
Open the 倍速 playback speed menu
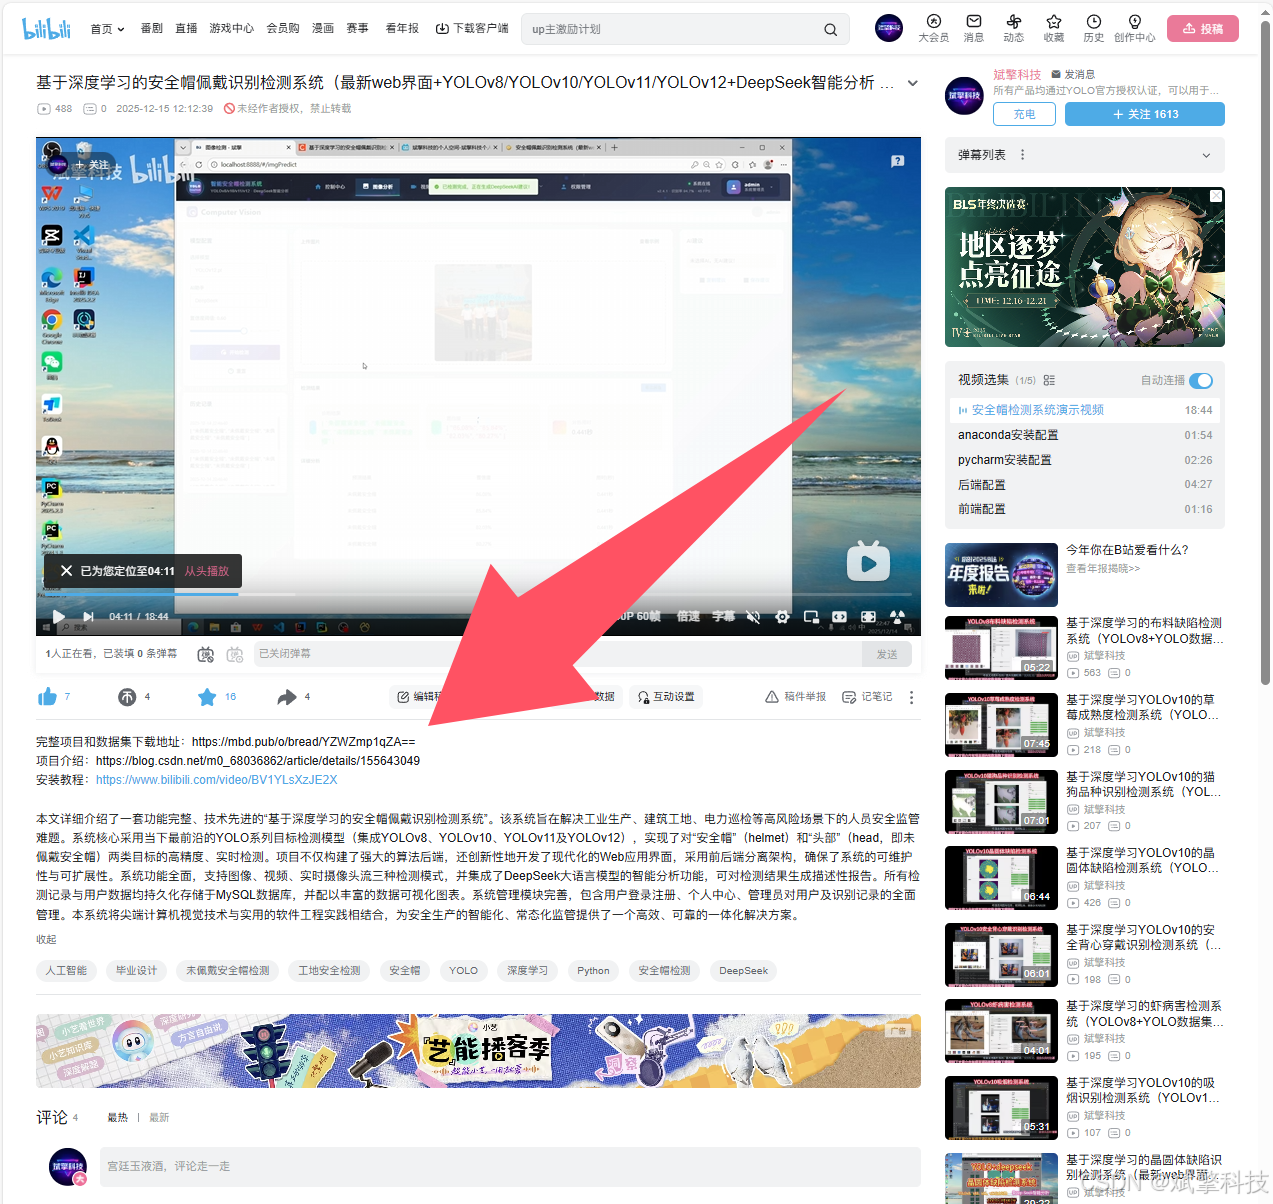click(x=688, y=617)
